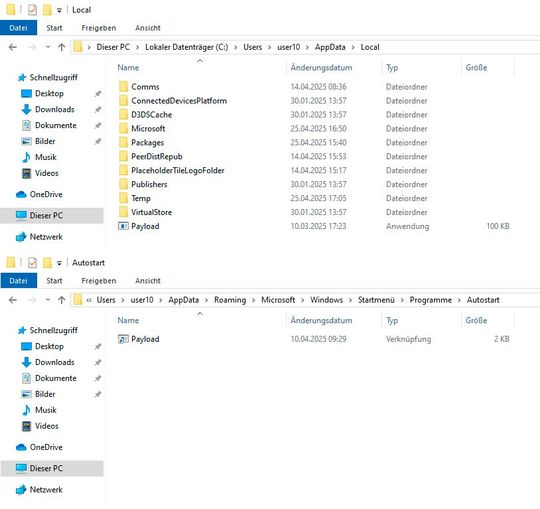The image size is (540, 509).
Task: Open Freigeben tab in Local window
Action: pyautogui.click(x=99, y=28)
